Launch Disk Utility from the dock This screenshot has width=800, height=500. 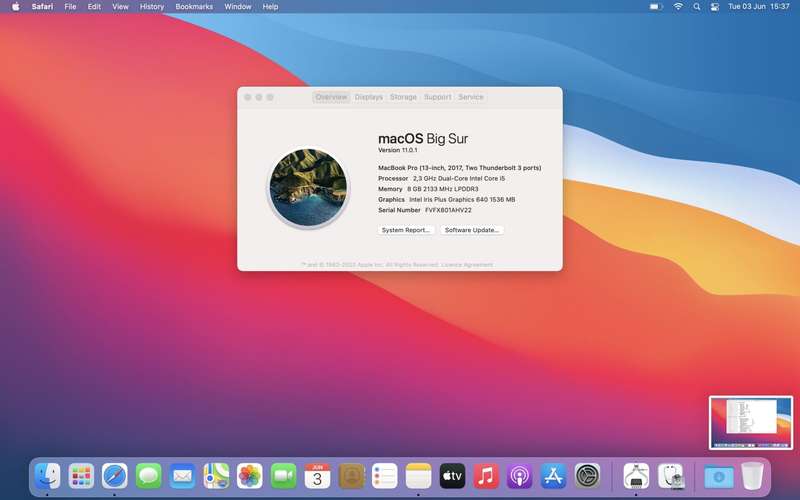(670, 476)
